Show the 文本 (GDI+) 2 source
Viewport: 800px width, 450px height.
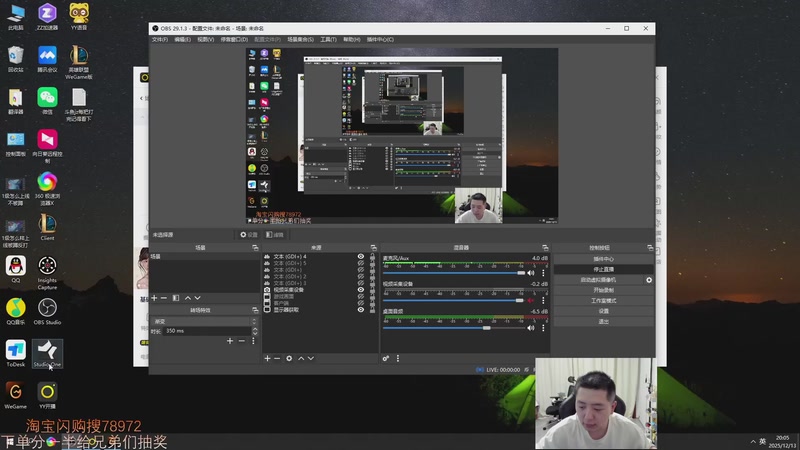point(361,277)
